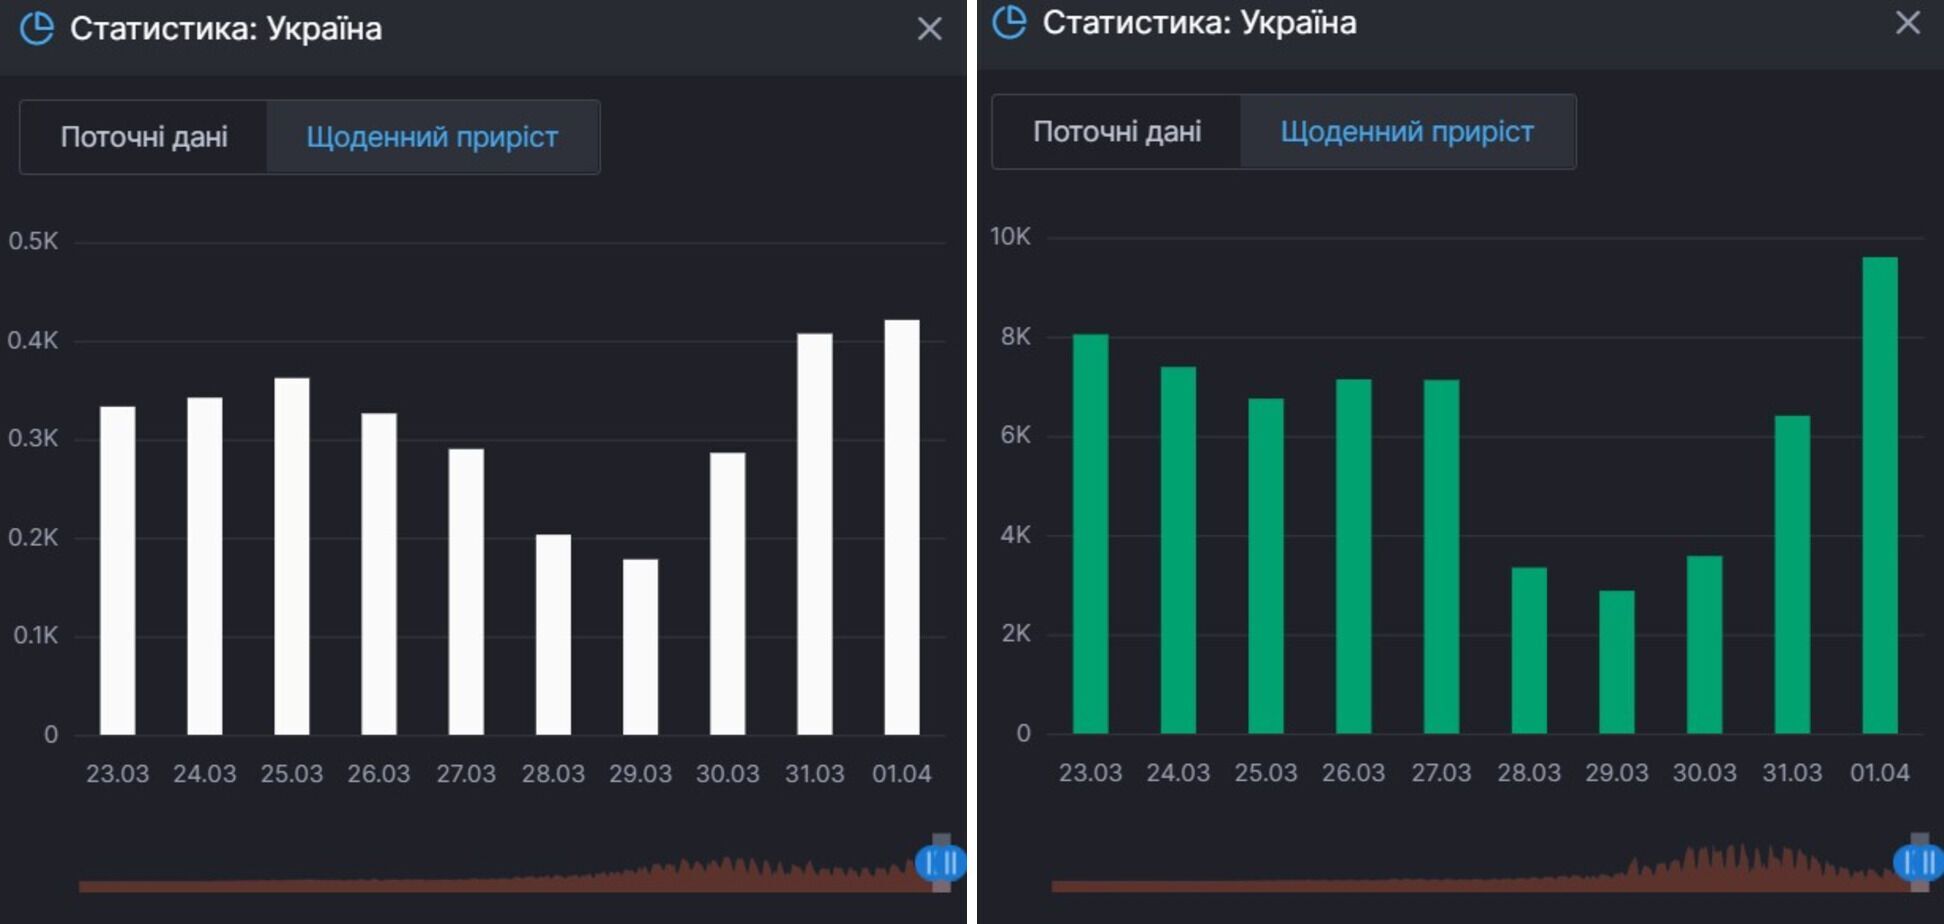
Task: Click the 0.2K axis label in left chart
Action: pyautogui.click(x=33, y=537)
